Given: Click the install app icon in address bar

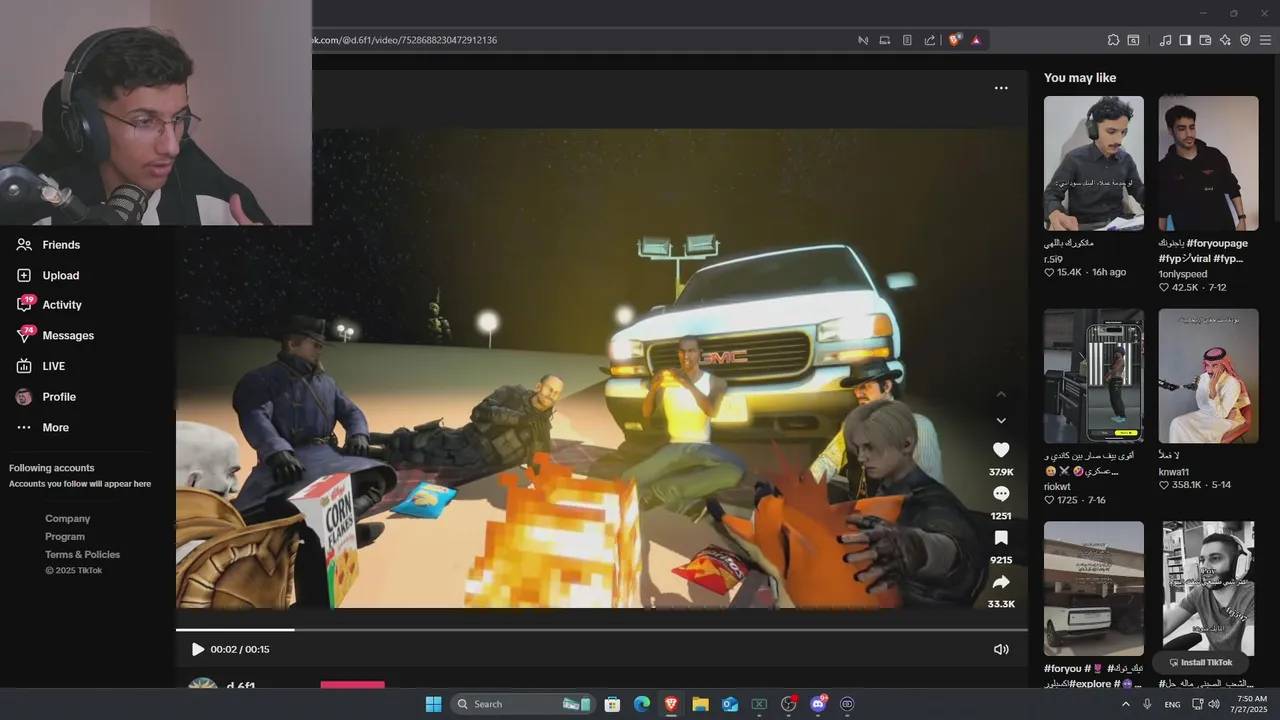Looking at the screenshot, I should click(x=885, y=40).
